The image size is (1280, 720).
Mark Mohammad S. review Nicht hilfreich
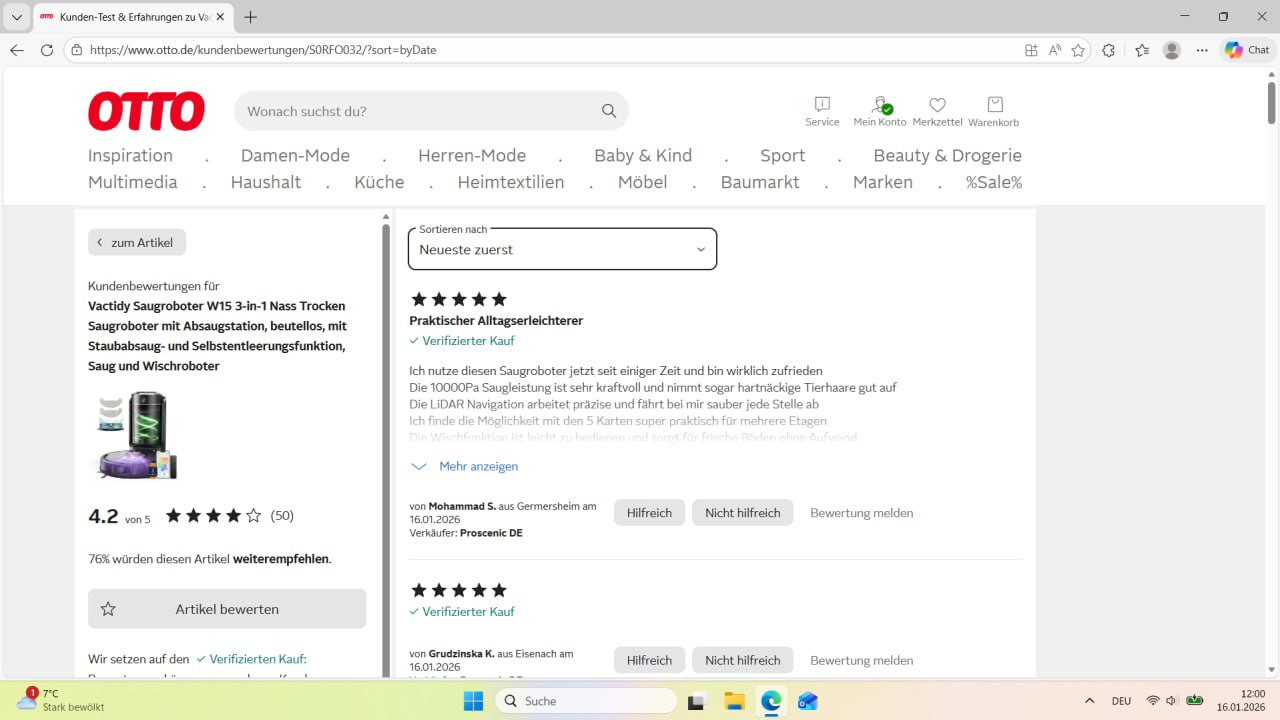tap(742, 512)
